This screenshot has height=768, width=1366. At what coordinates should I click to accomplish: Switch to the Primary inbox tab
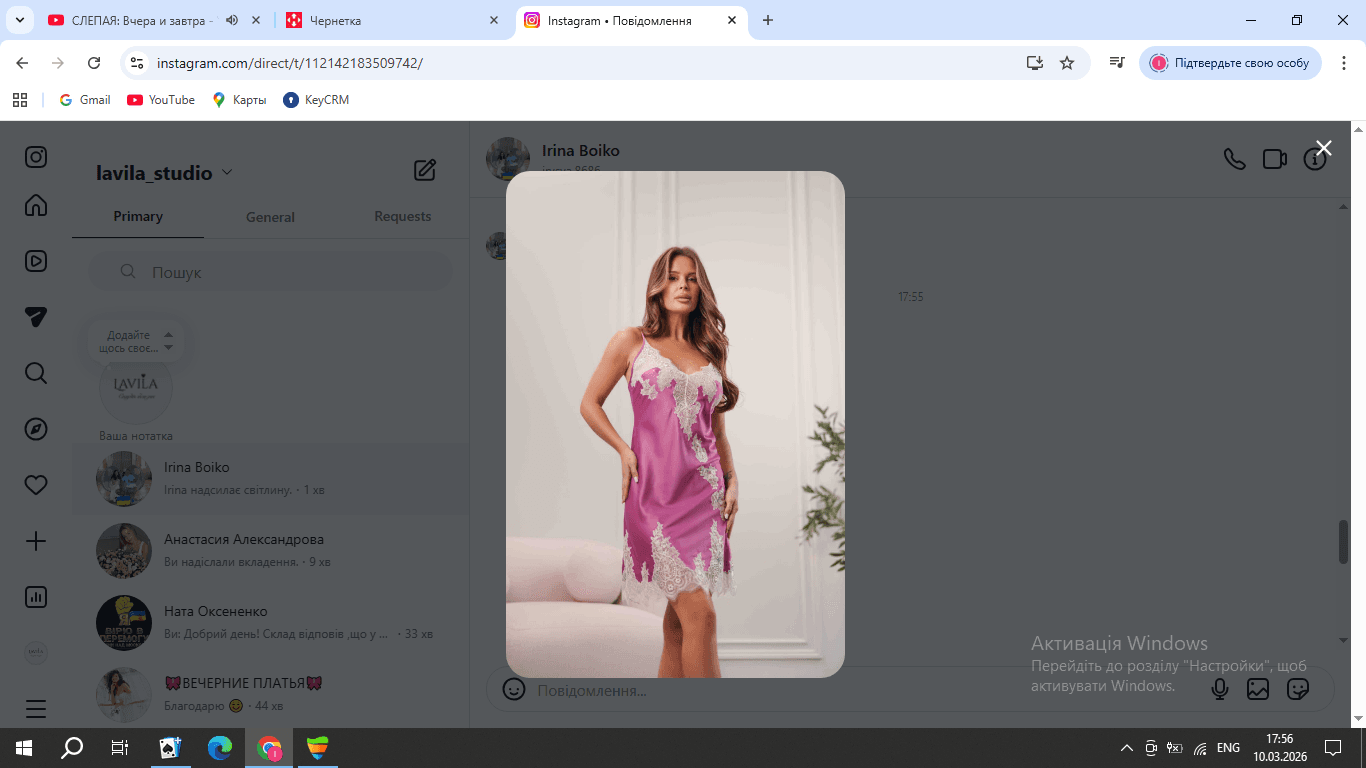(138, 216)
